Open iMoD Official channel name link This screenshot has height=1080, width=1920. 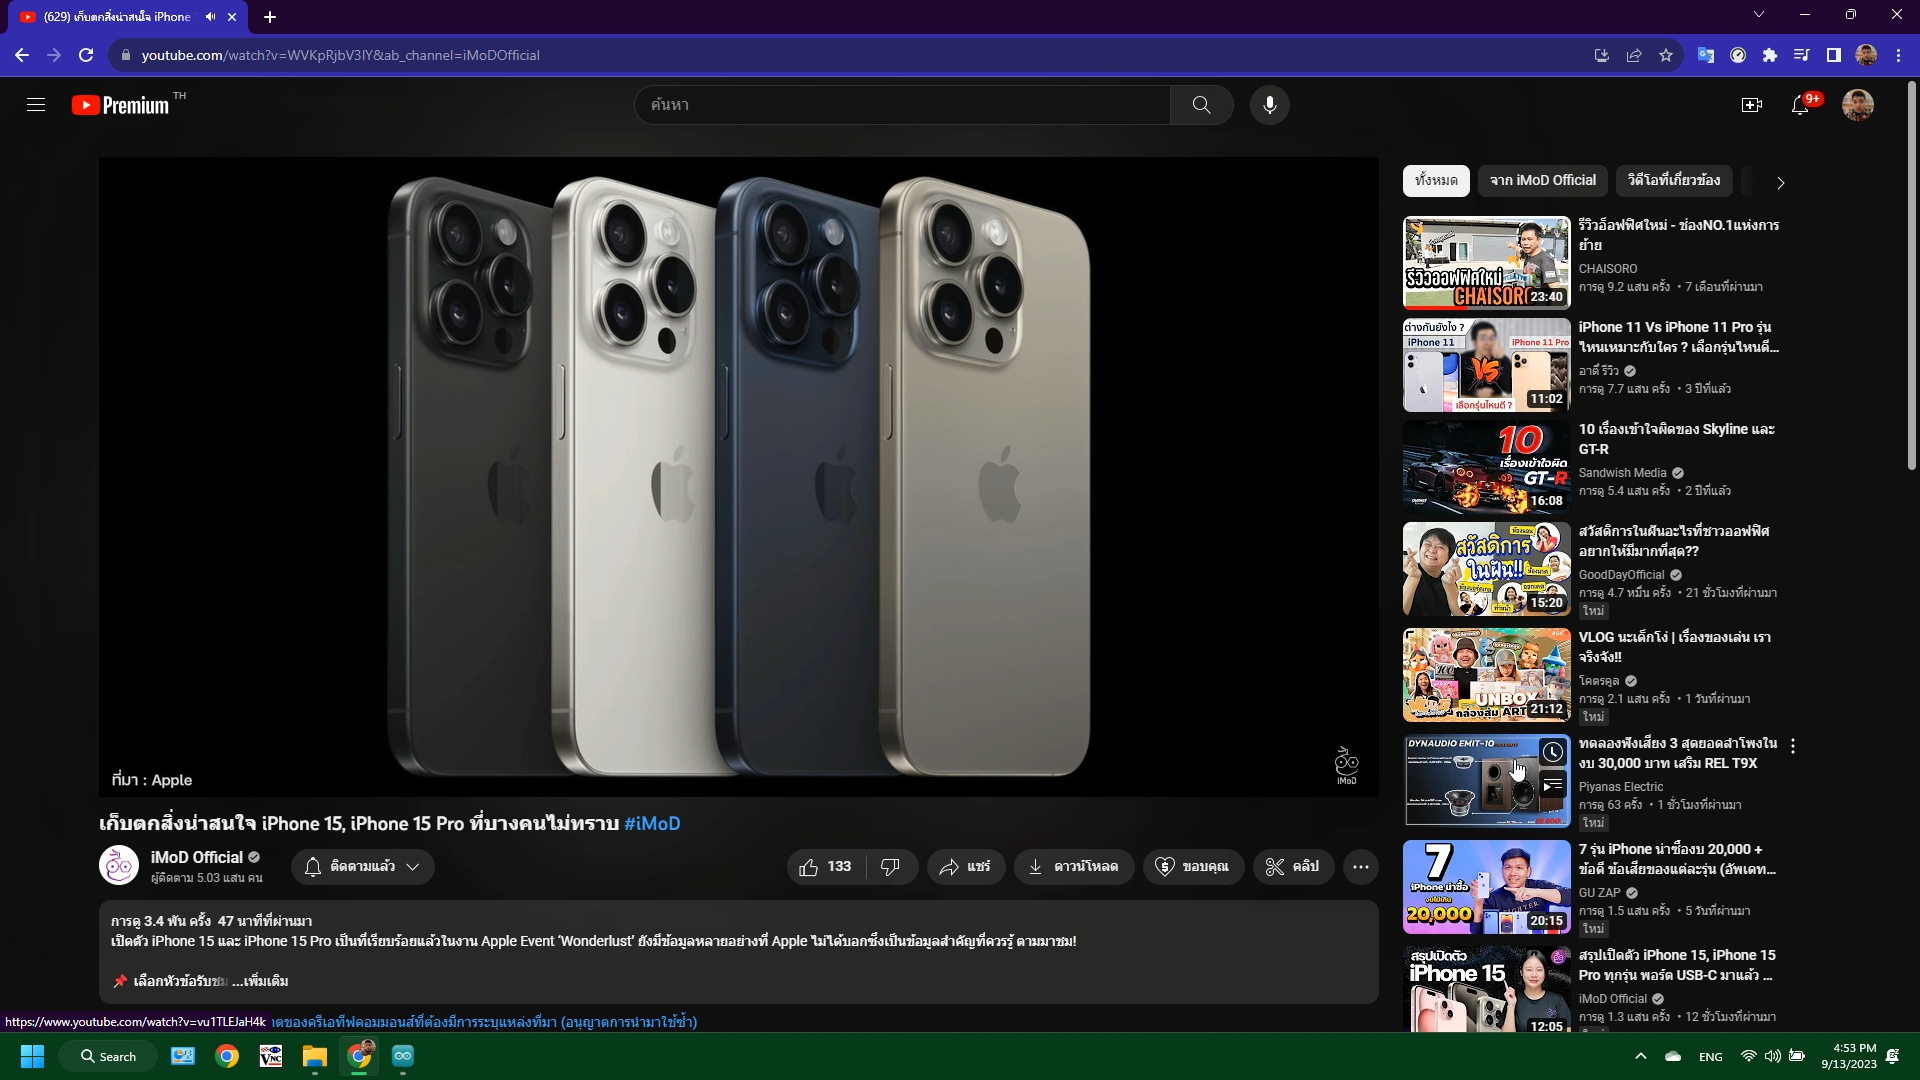[x=197, y=857]
